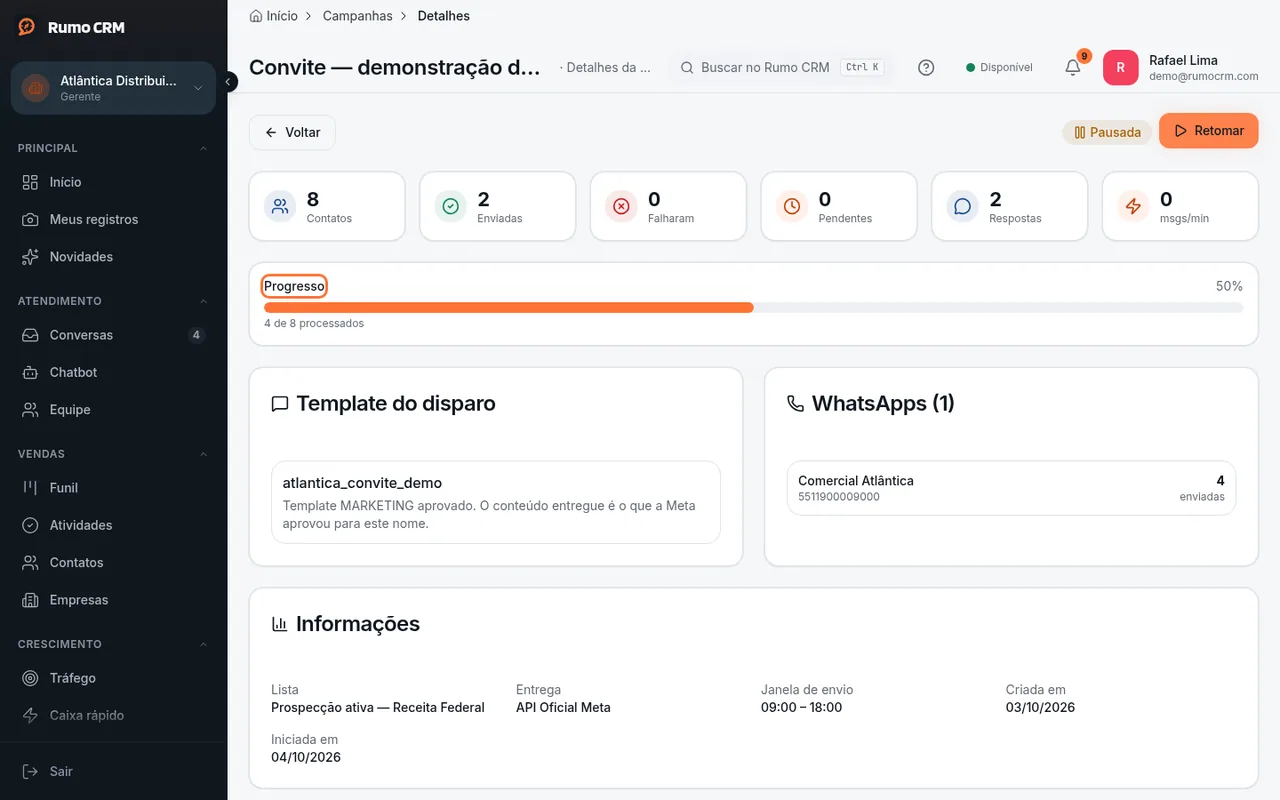Open the help question mark icon
1280x800 pixels.
926,67
